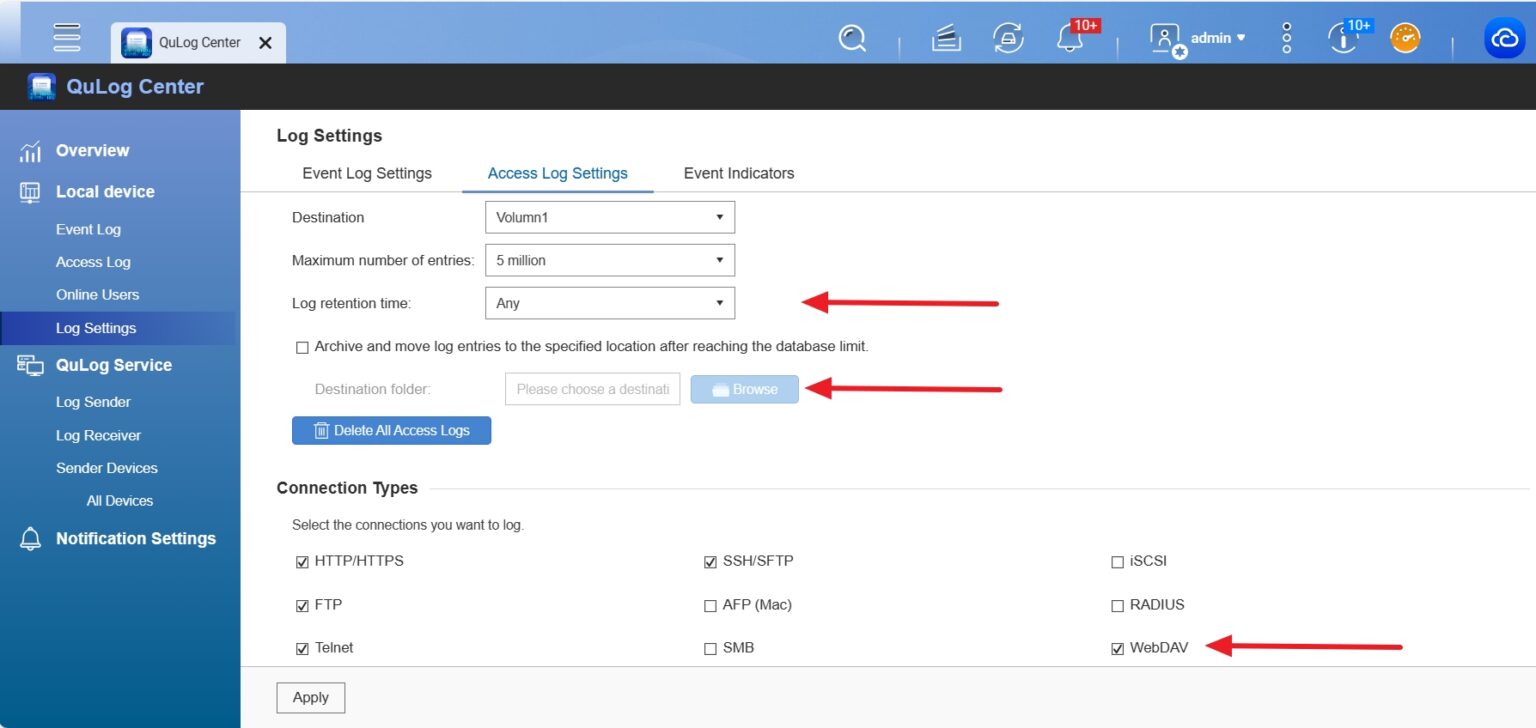
Task: Switch to the Event Indicators tab
Action: tap(738, 173)
